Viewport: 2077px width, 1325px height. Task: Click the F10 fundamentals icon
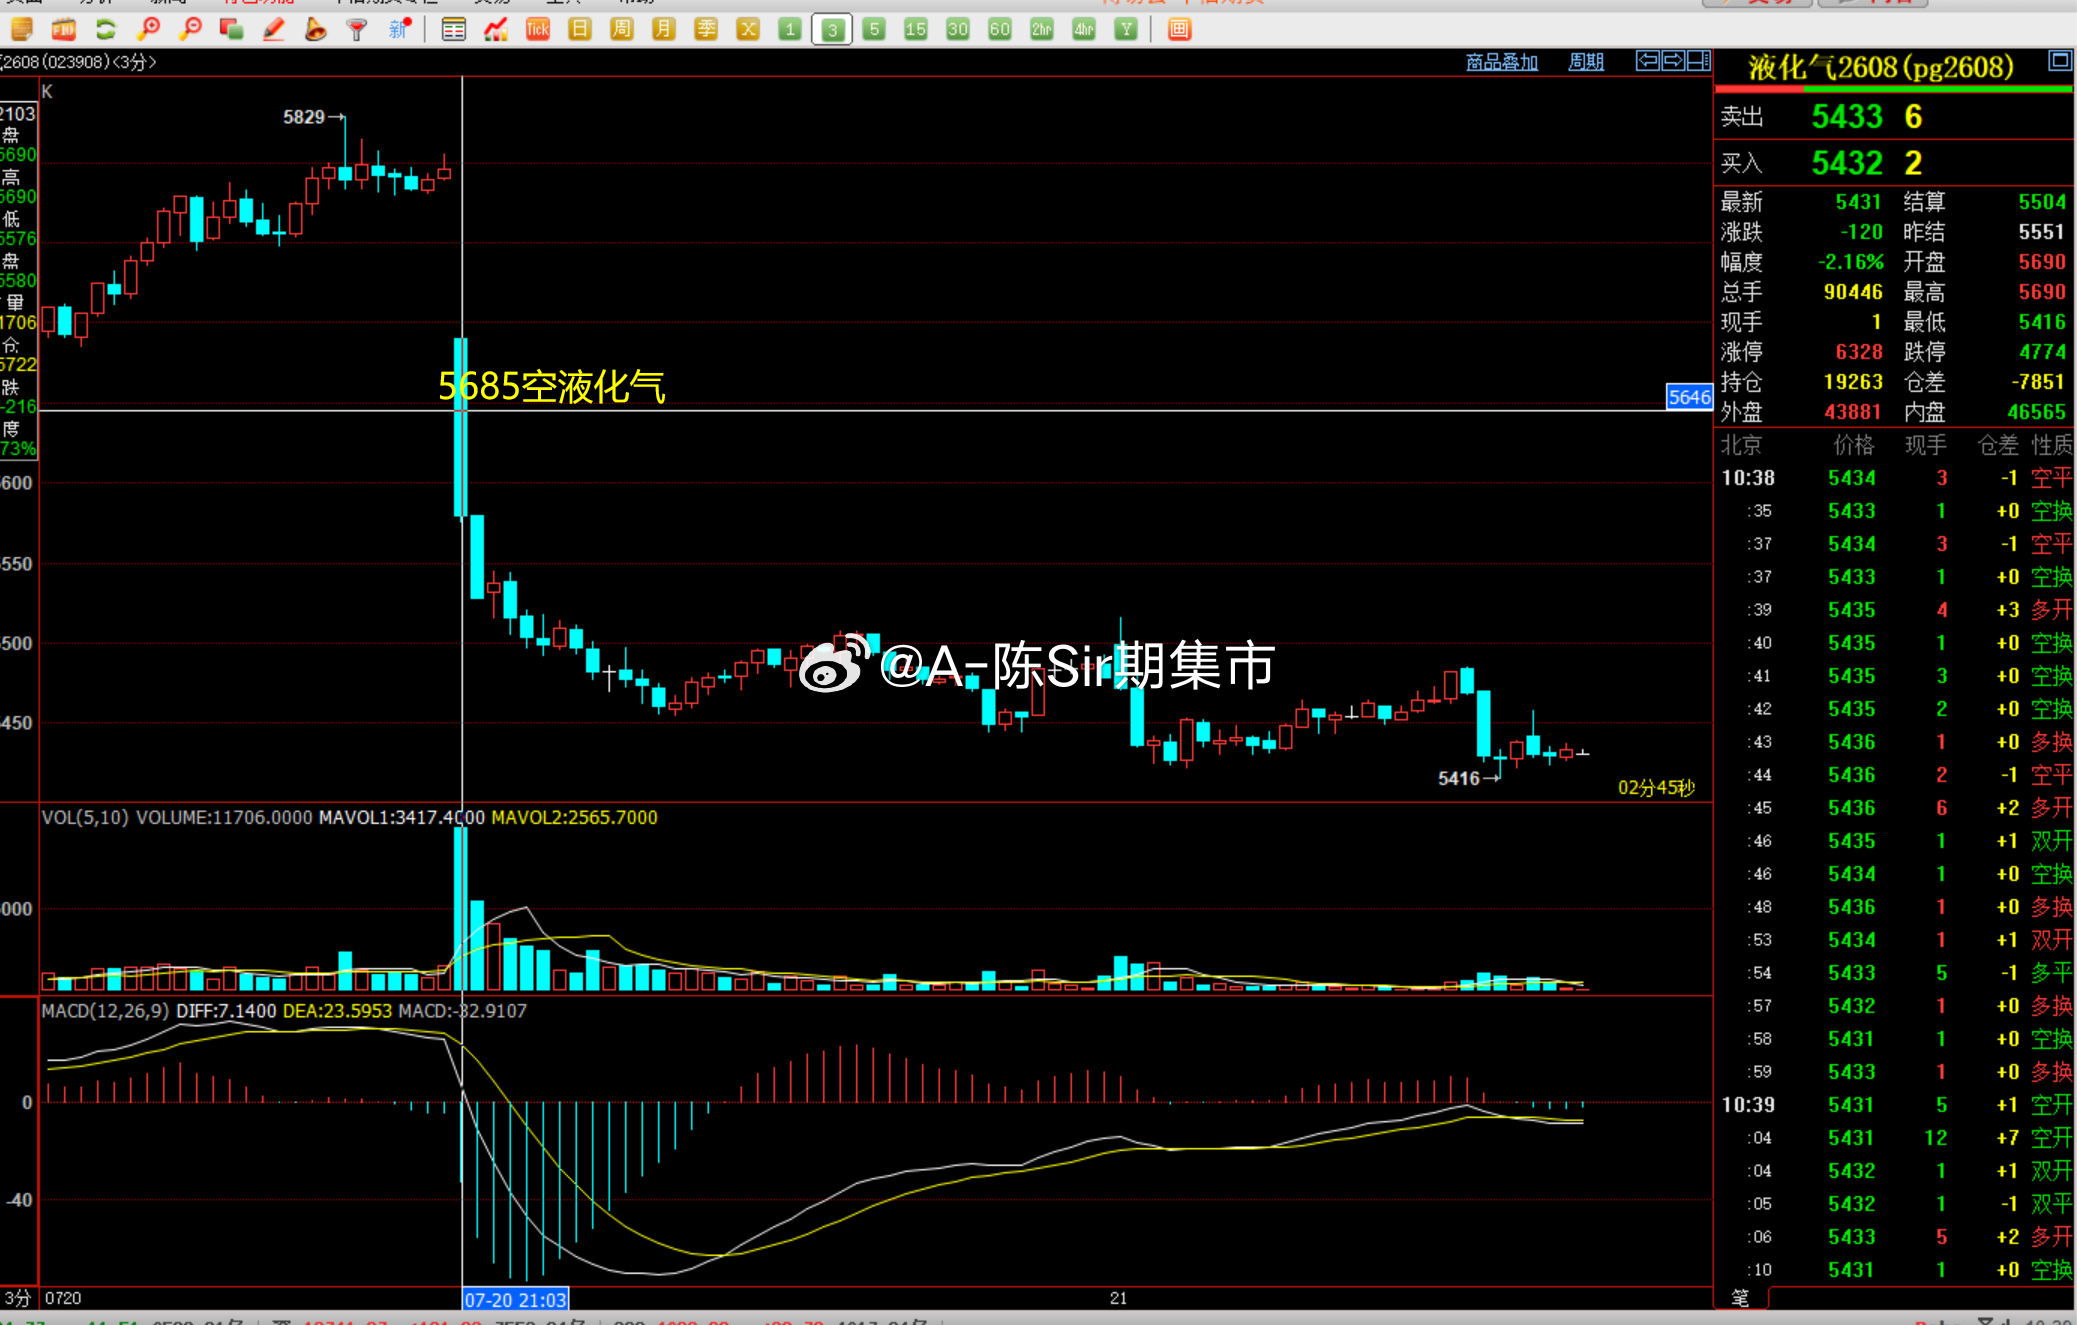coord(64,29)
